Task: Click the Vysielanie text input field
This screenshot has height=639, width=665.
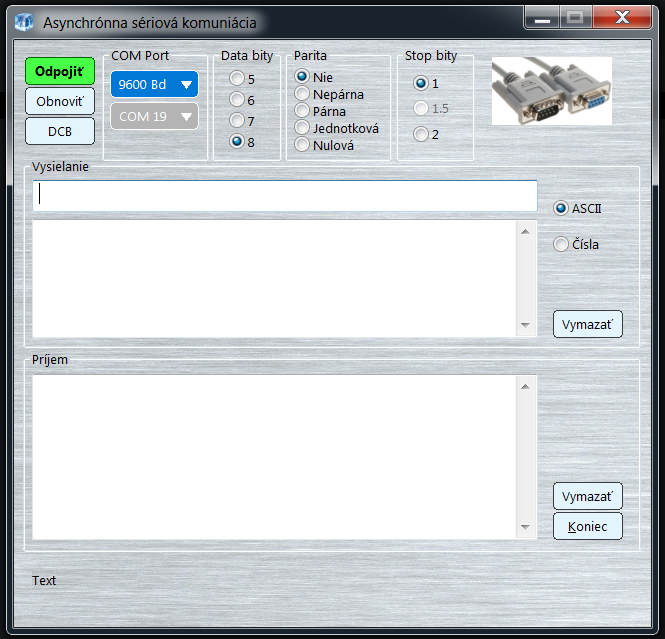Action: pos(285,196)
